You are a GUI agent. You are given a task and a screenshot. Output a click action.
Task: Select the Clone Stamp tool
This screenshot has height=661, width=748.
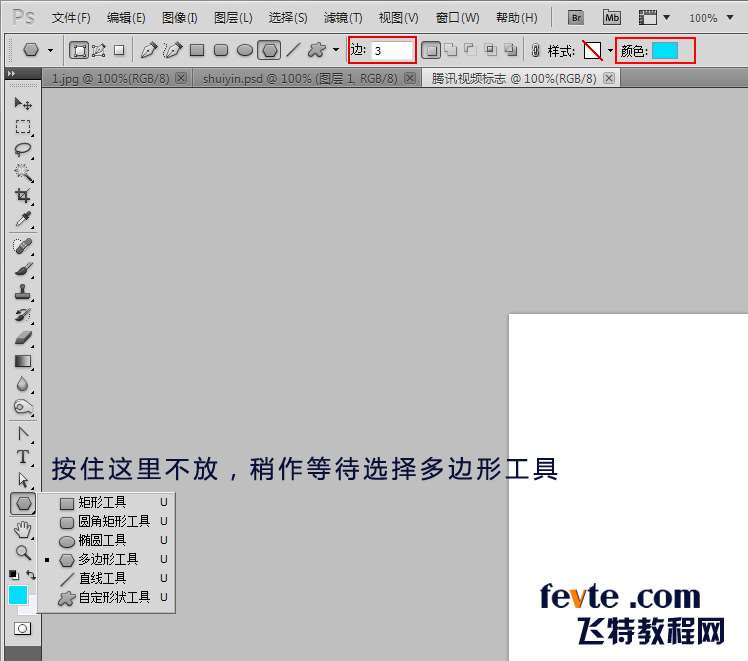22,292
